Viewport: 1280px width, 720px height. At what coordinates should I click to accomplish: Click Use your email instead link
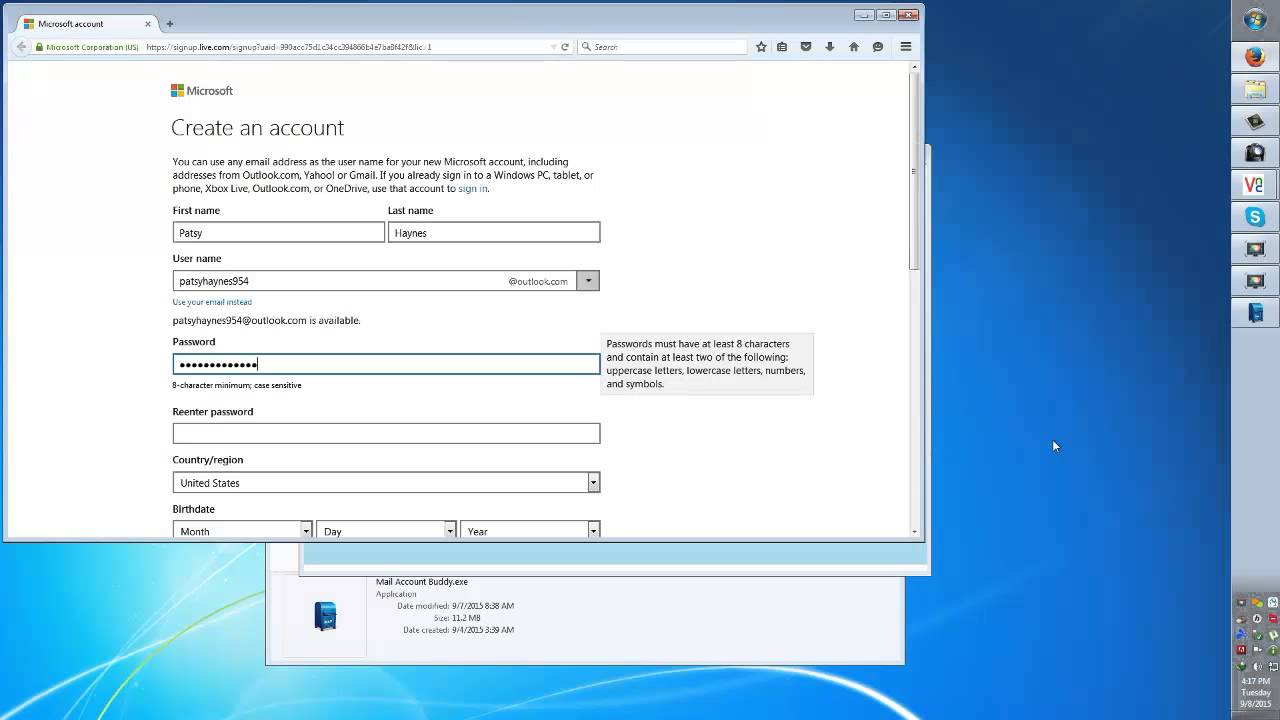pyautogui.click(x=212, y=302)
